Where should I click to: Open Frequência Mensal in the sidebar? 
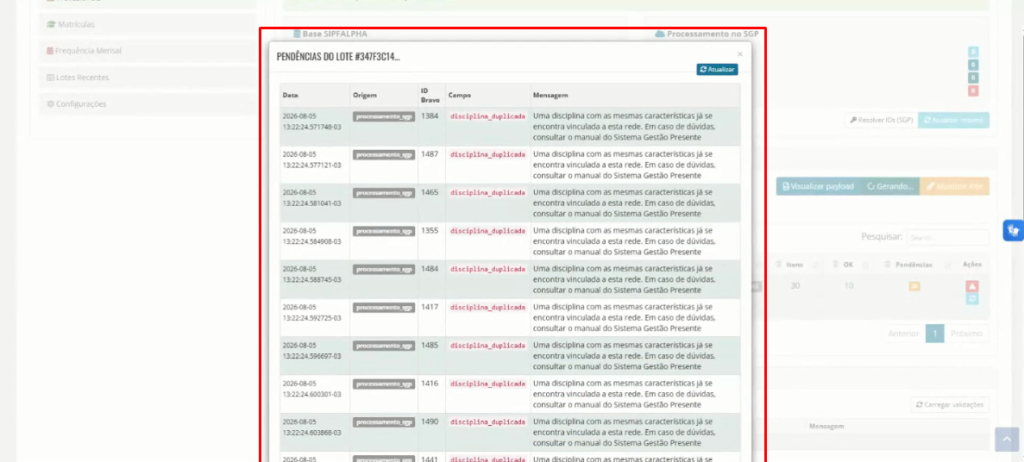147,50
